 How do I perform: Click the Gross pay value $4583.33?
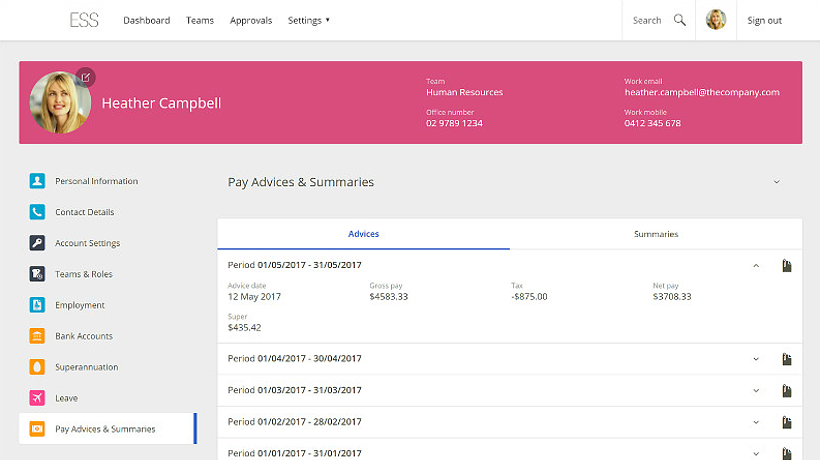[x=389, y=296]
